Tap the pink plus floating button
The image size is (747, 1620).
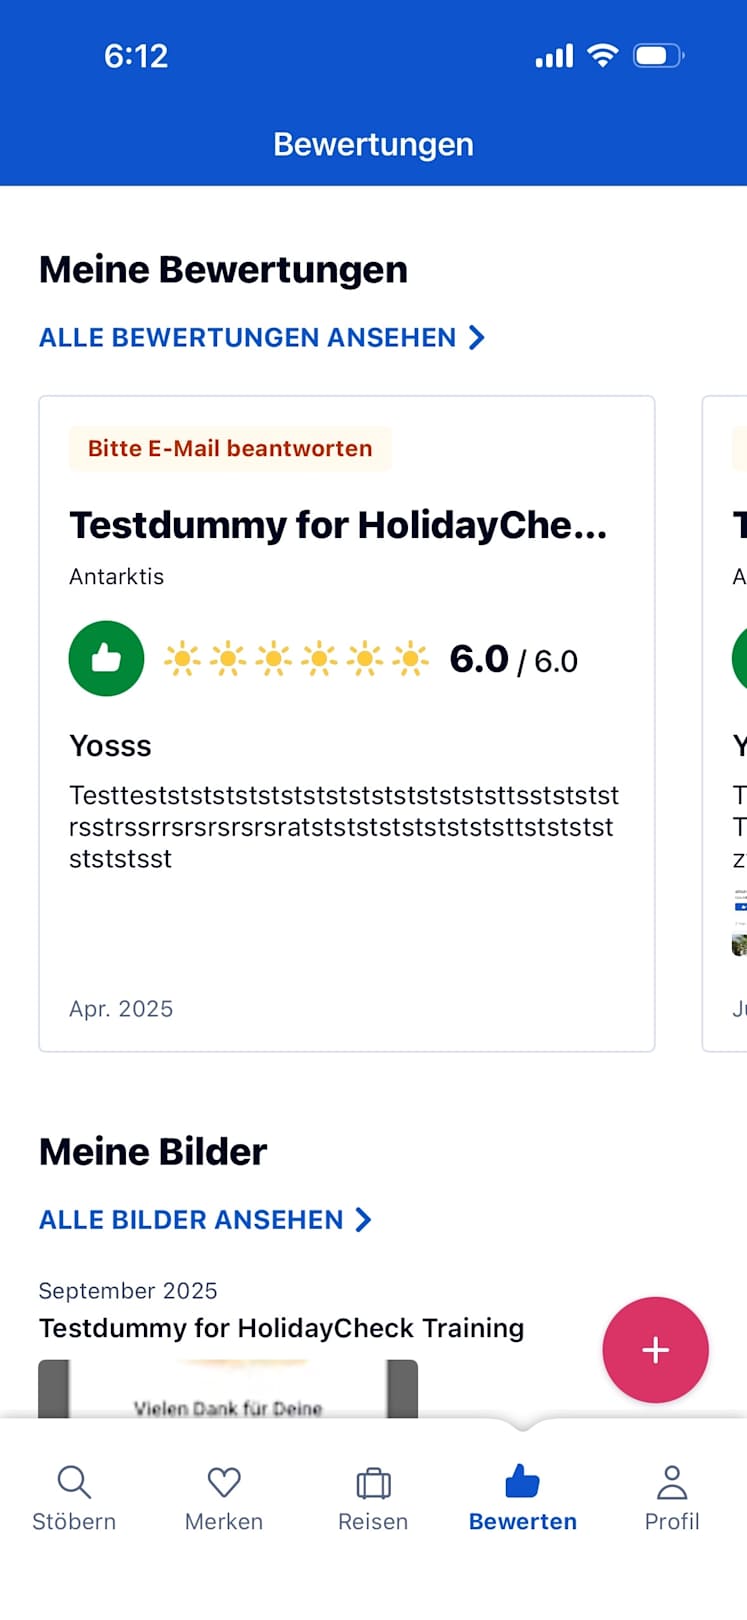point(655,1350)
